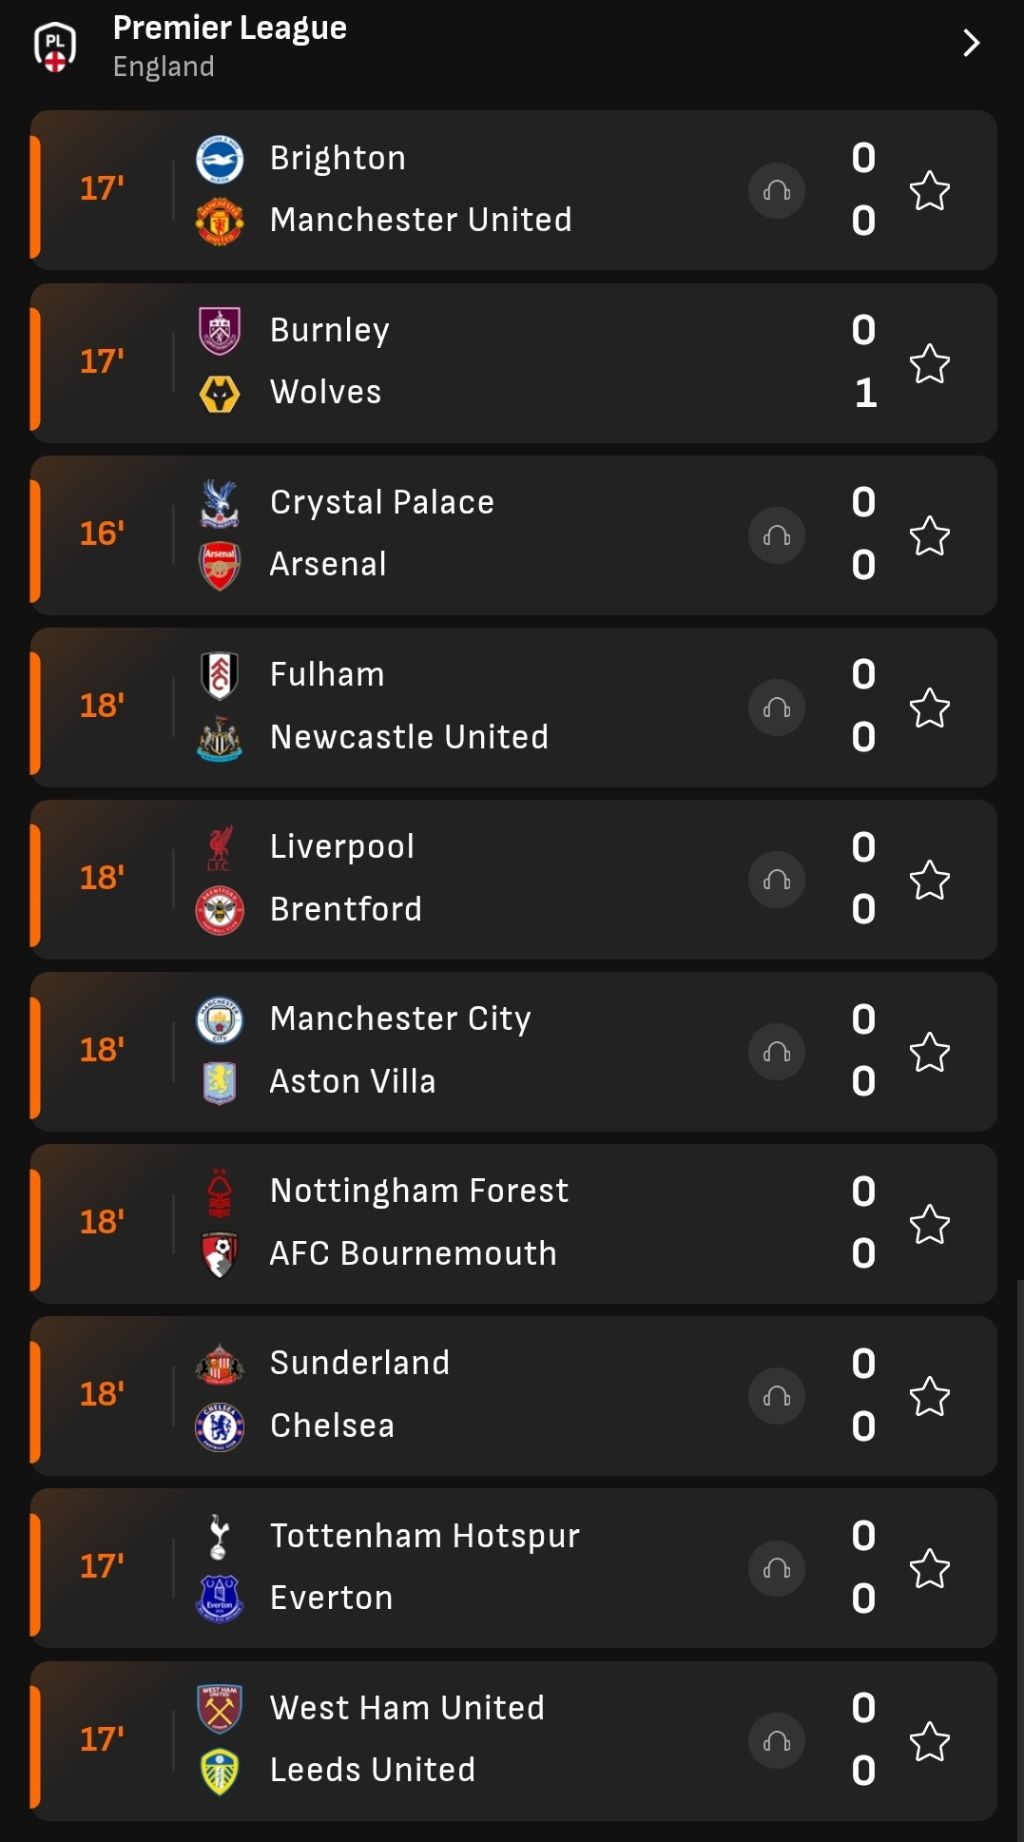Open audio for Liverpool vs Brentford match

pyautogui.click(x=777, y=879)
